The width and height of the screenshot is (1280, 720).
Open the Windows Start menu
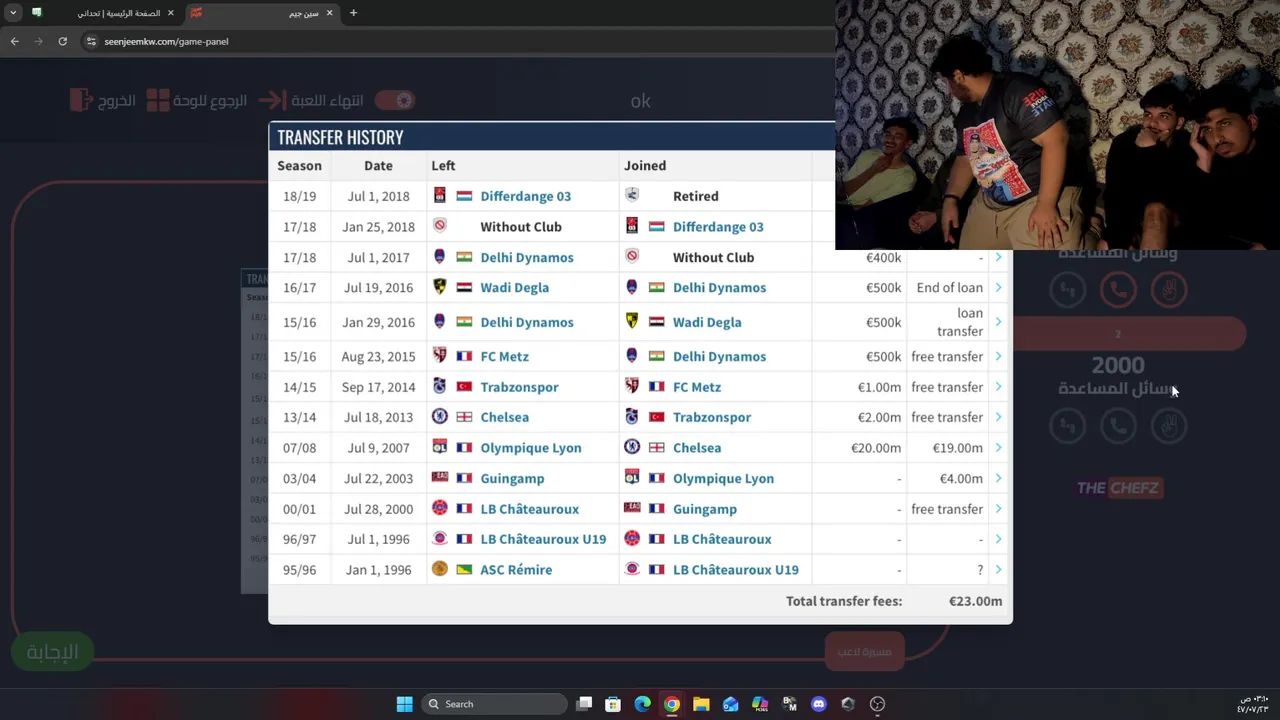(404, 704)
